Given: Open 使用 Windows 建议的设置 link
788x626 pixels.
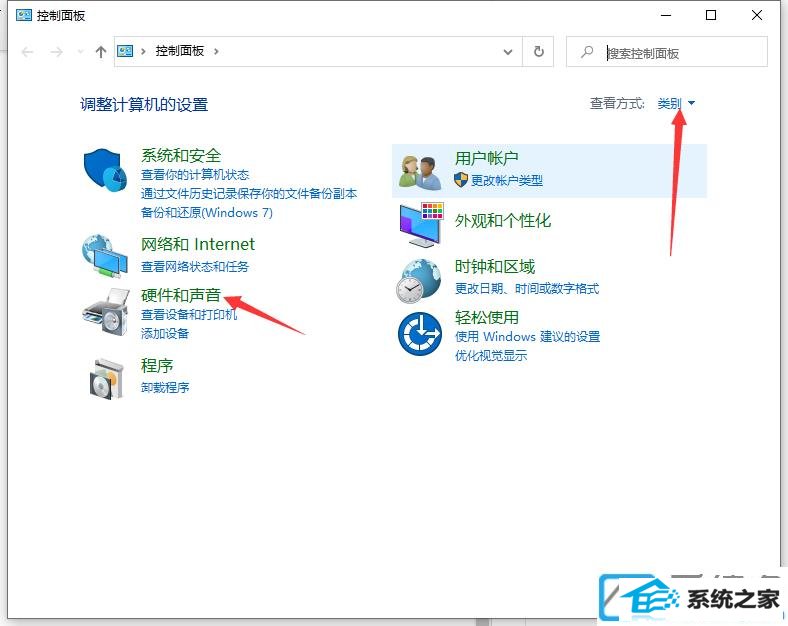Looking at the screenshot, I should point(527,336).
